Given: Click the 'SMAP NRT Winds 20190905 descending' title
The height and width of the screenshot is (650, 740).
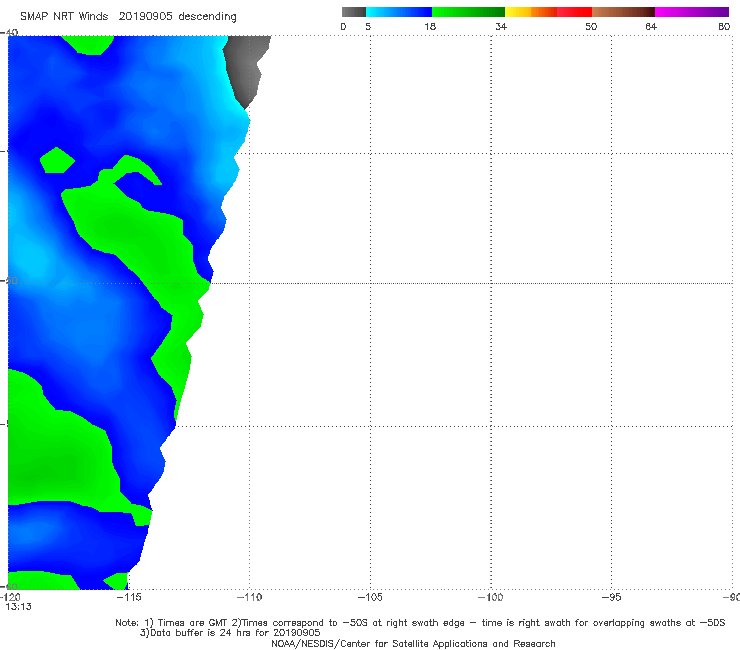Looking at the screenshot, I should (x=128, y=17).
